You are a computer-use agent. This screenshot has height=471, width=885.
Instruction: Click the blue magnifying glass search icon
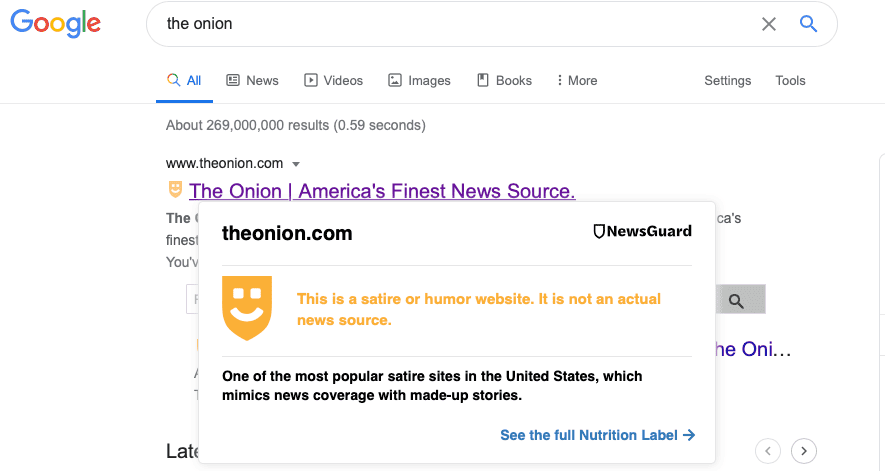[x=808, y=24]
